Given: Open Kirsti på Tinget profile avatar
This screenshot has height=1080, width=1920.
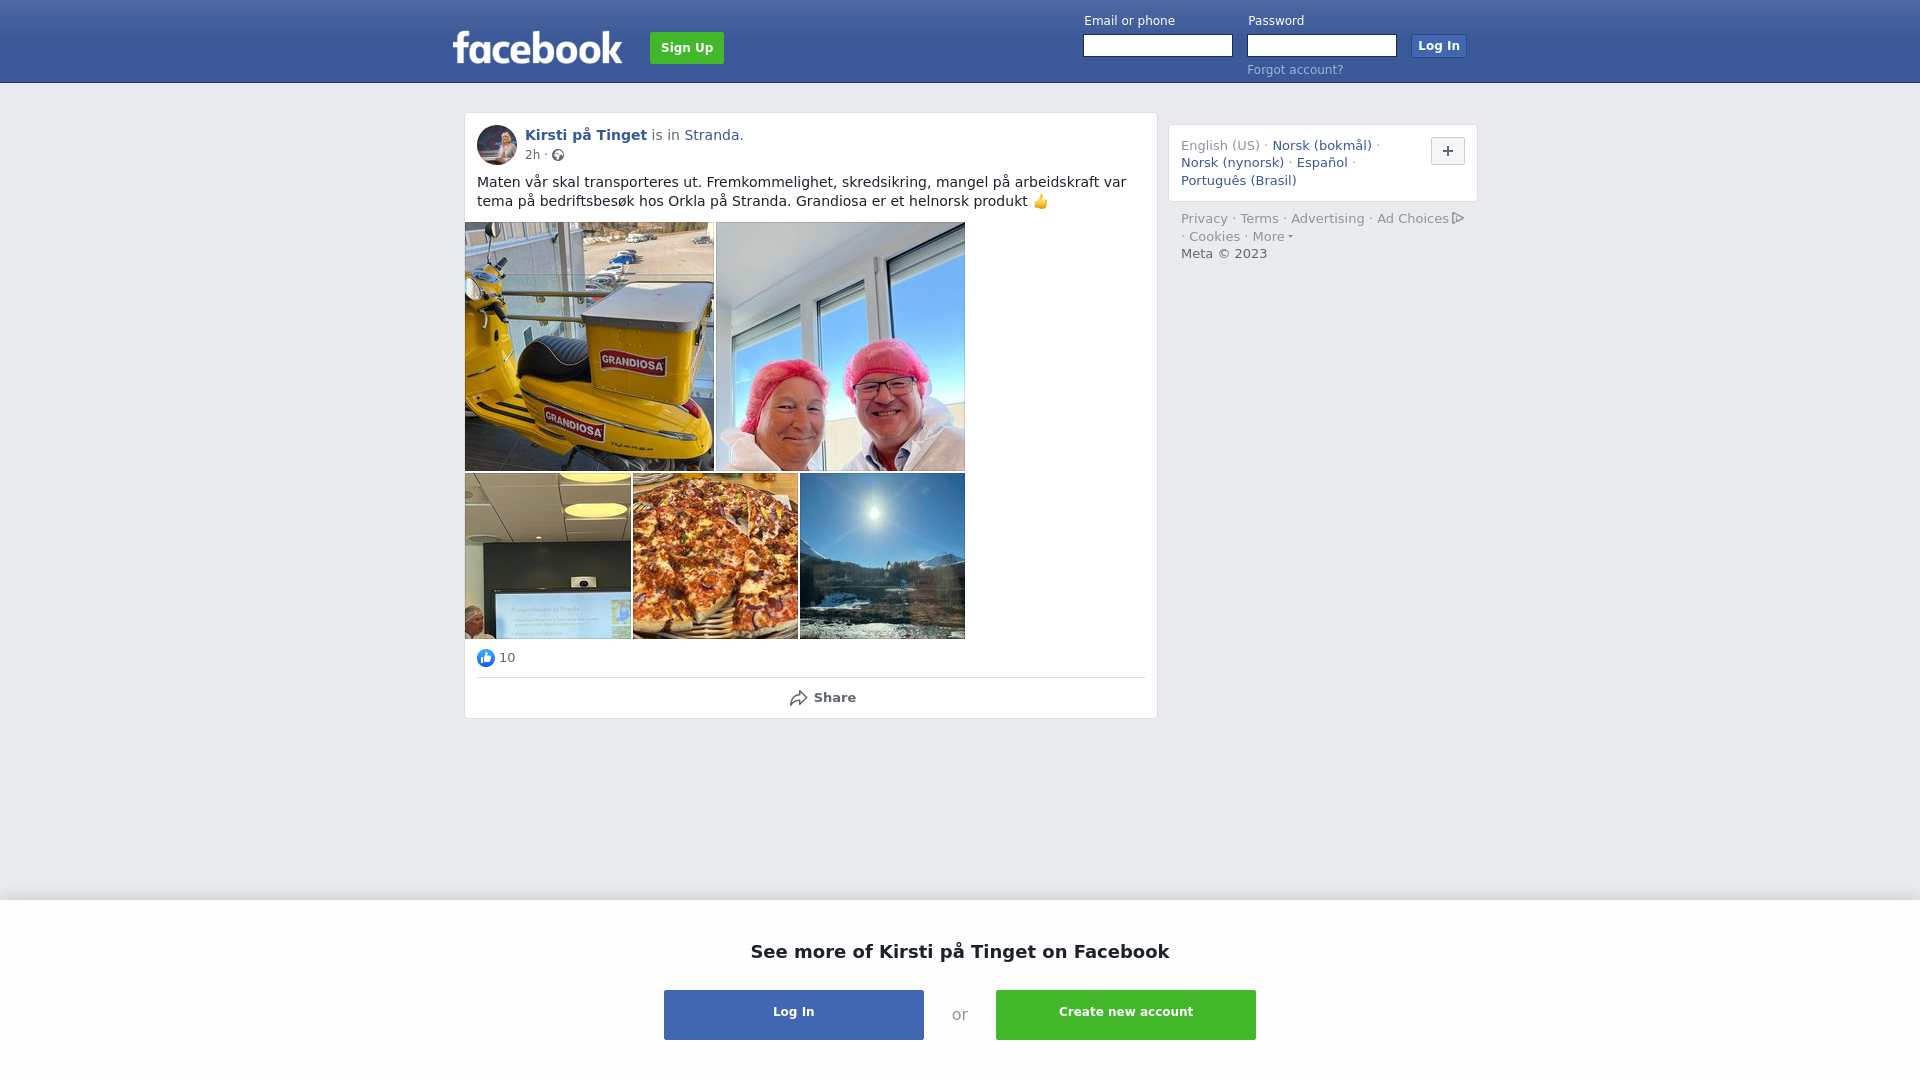Looking at the screenshot, I should pos(497,145).
